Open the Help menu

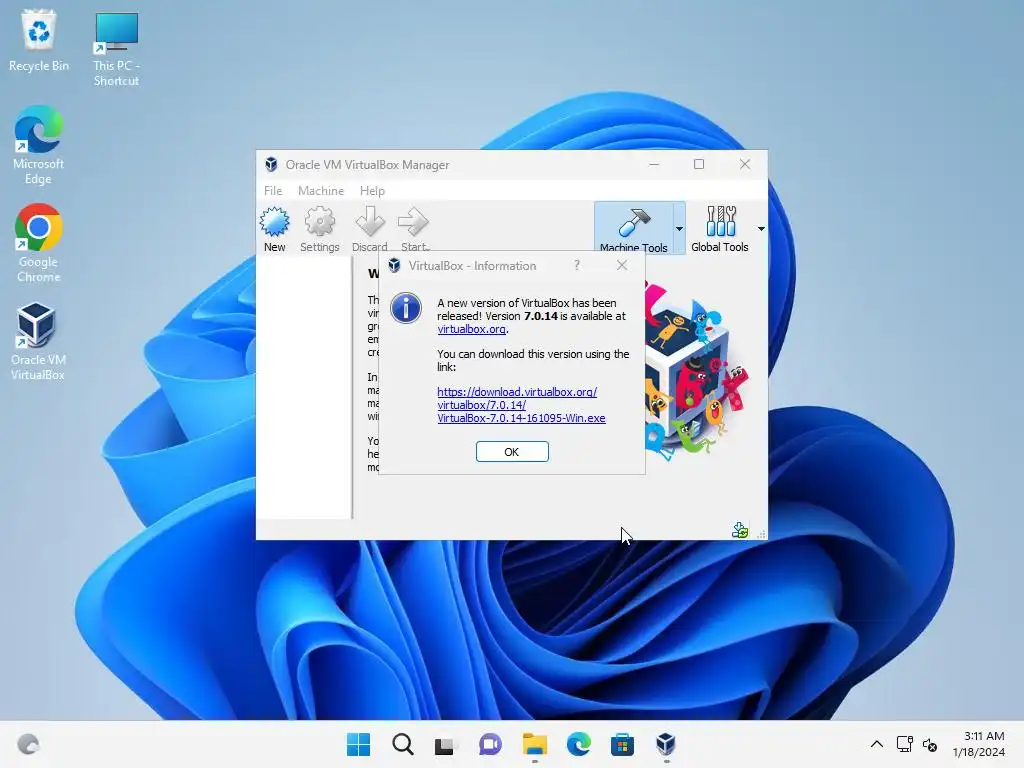pos(372,191)
